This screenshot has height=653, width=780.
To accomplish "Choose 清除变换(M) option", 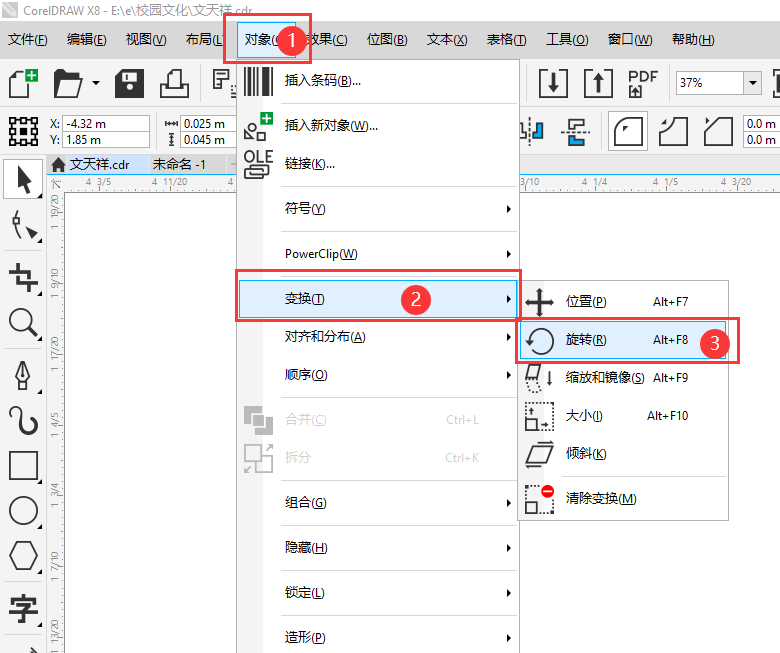I will click(x=623, y=498).
